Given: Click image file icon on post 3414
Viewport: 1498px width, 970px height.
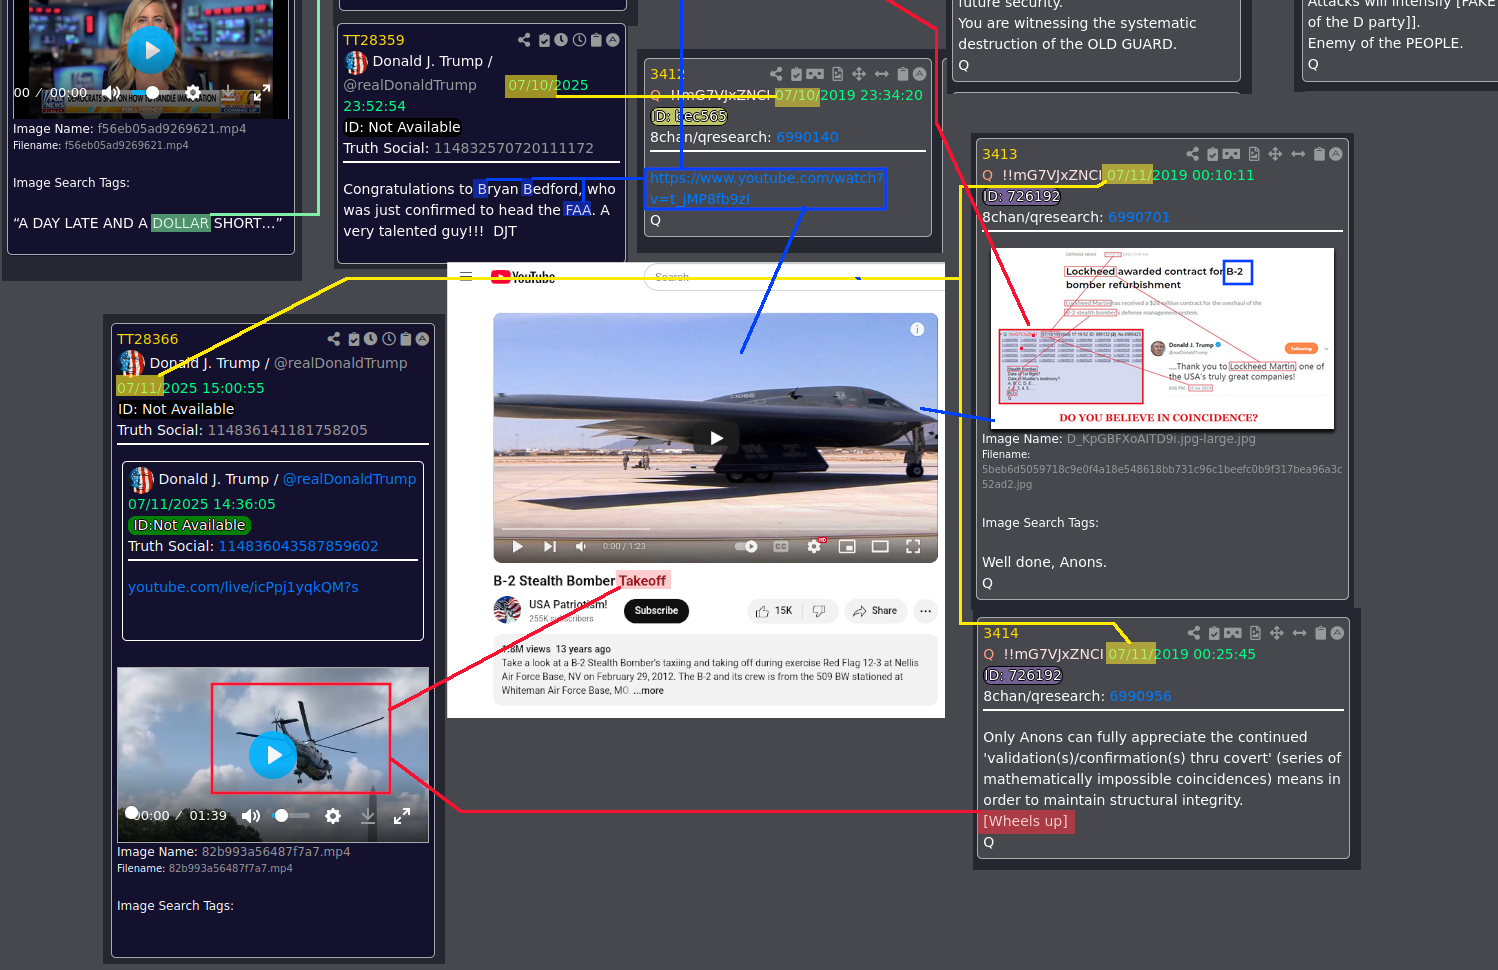Looking at the screenshot, I should tap(1255, 633).
